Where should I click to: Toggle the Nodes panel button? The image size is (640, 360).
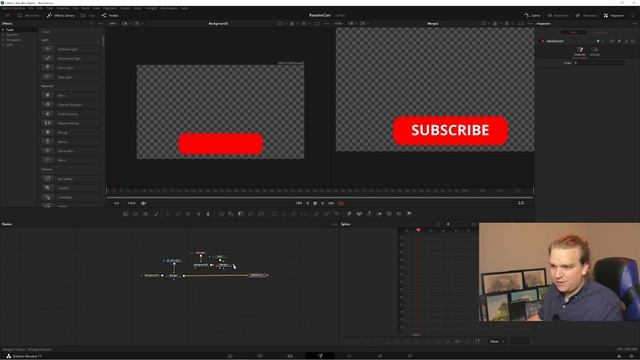(x=110, y=16)
